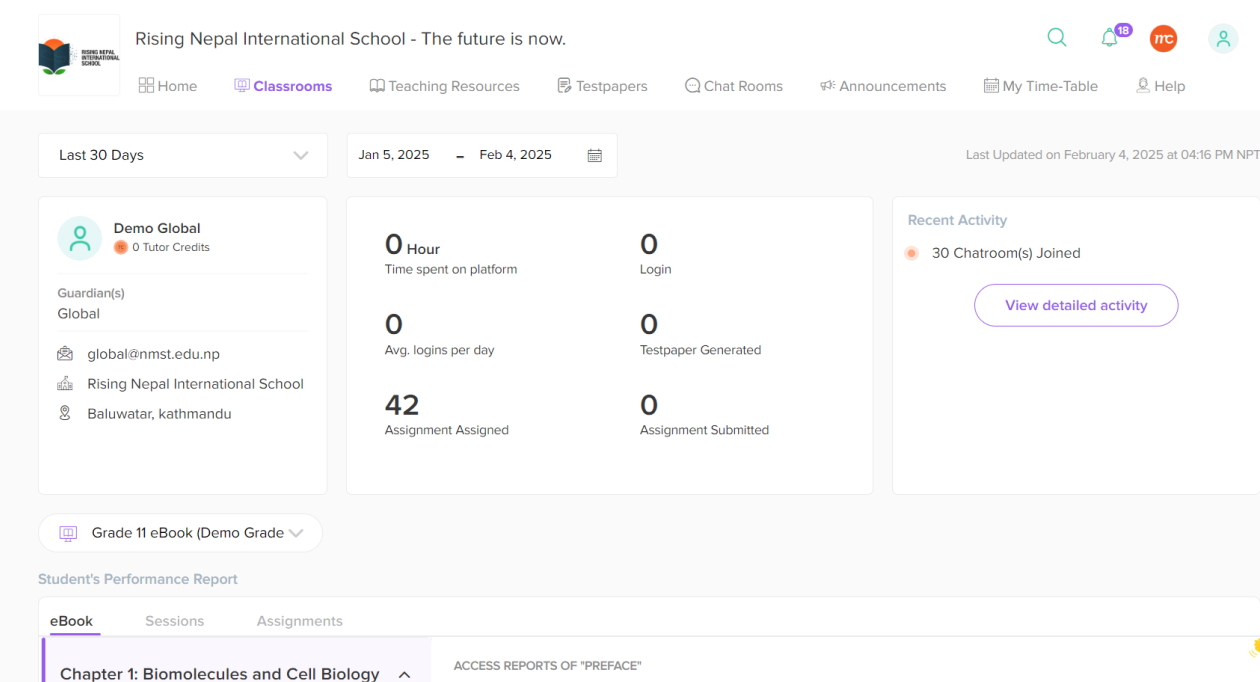1260x682 pixels.
Task: Click the Jan 5, 2025 start date field
Action: (394, 155)
